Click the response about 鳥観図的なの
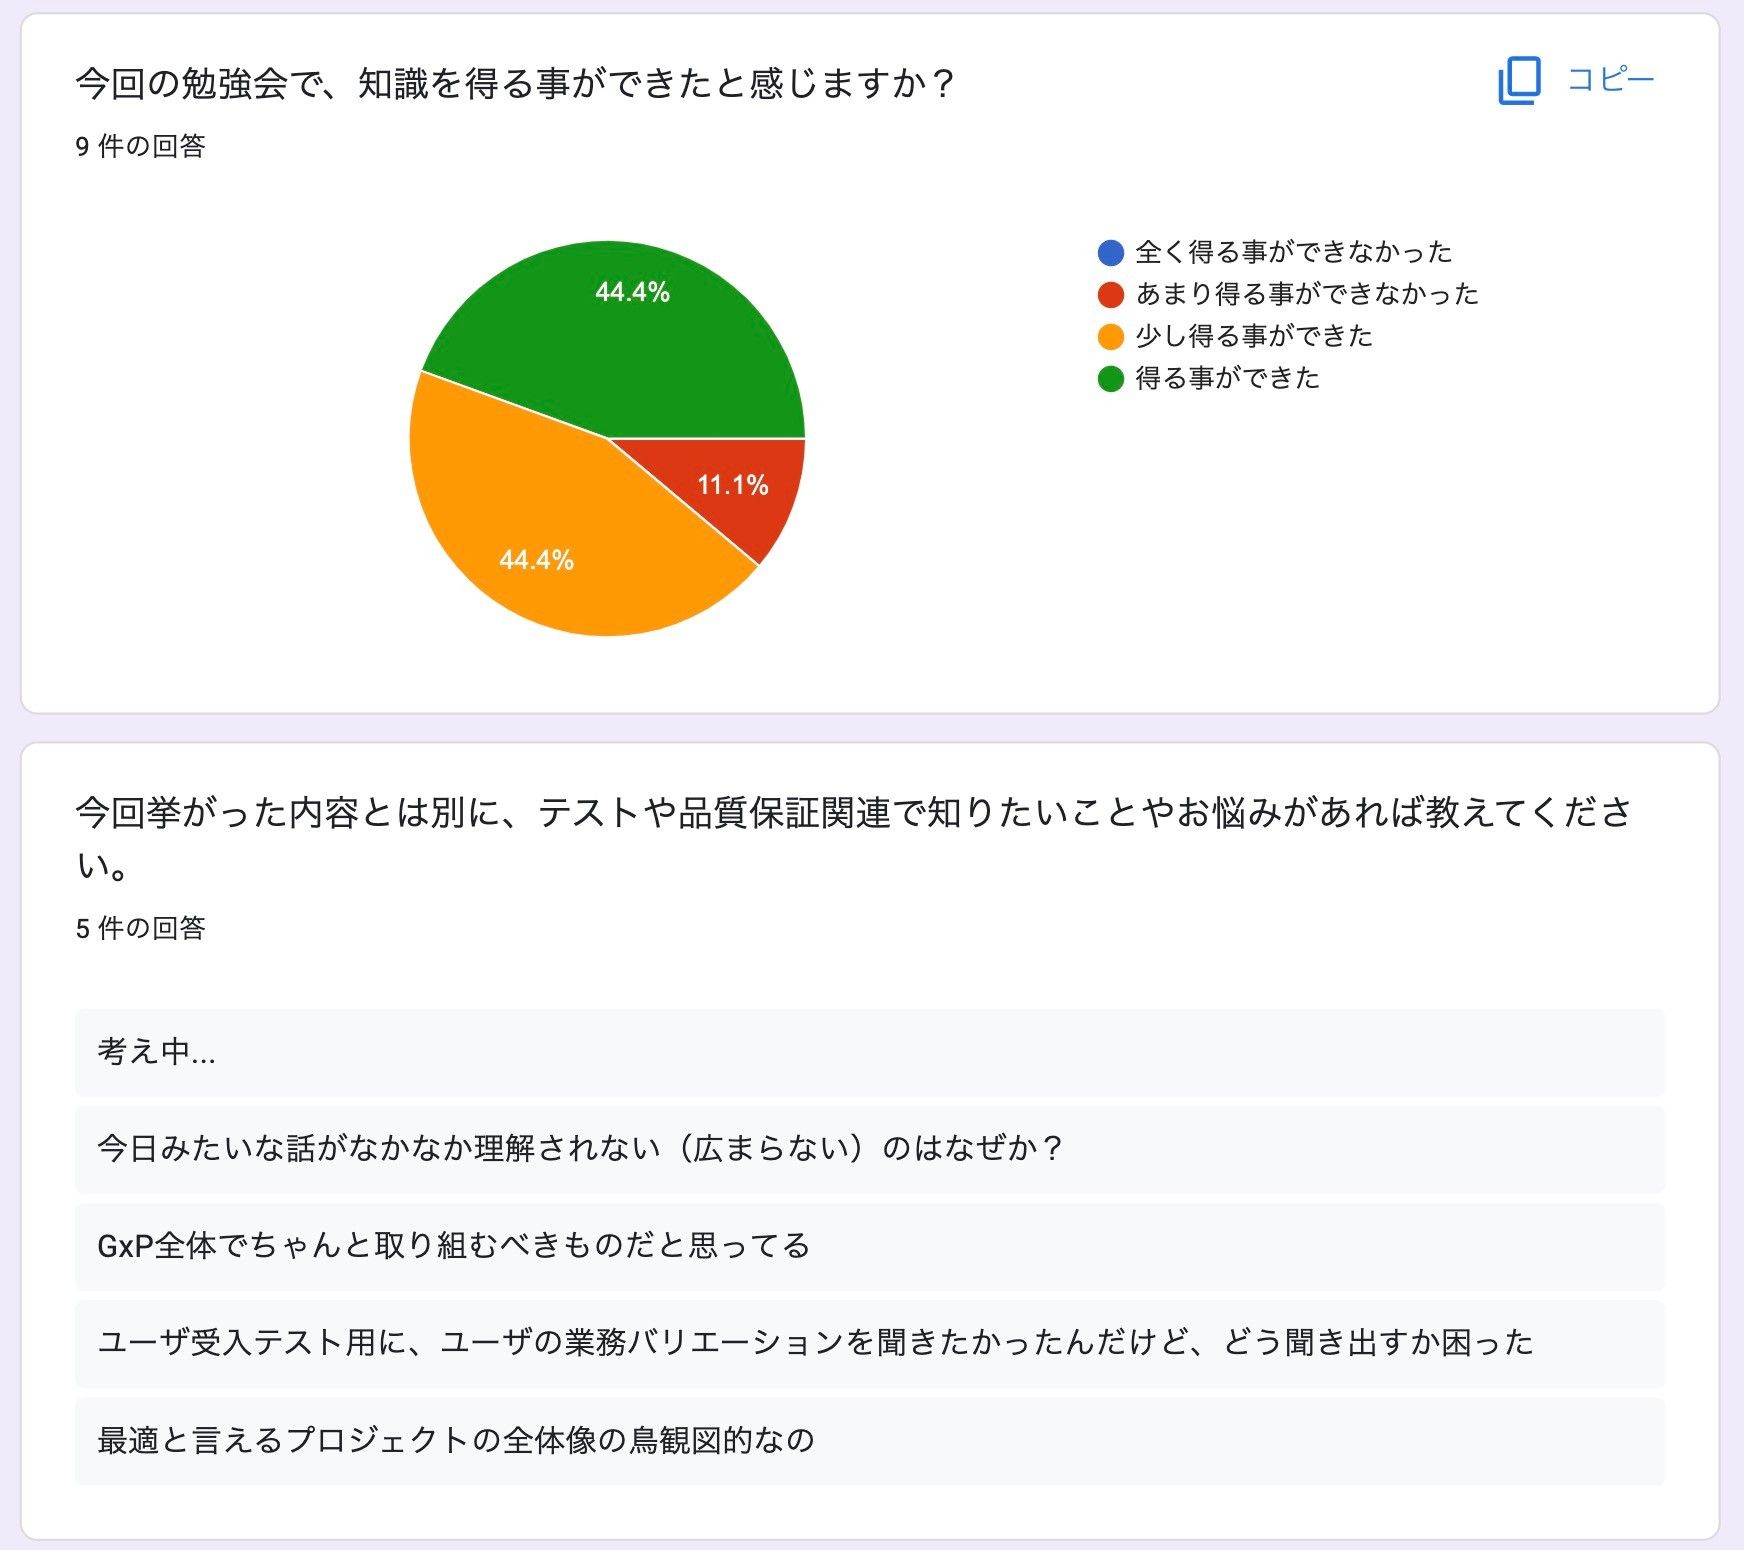1744x1550 pixels. tap(869, 1441)
